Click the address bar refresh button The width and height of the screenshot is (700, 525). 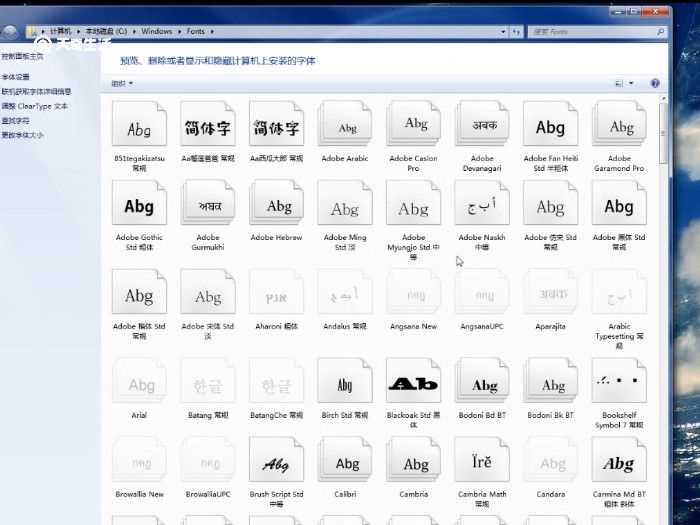tap(516, 32)
